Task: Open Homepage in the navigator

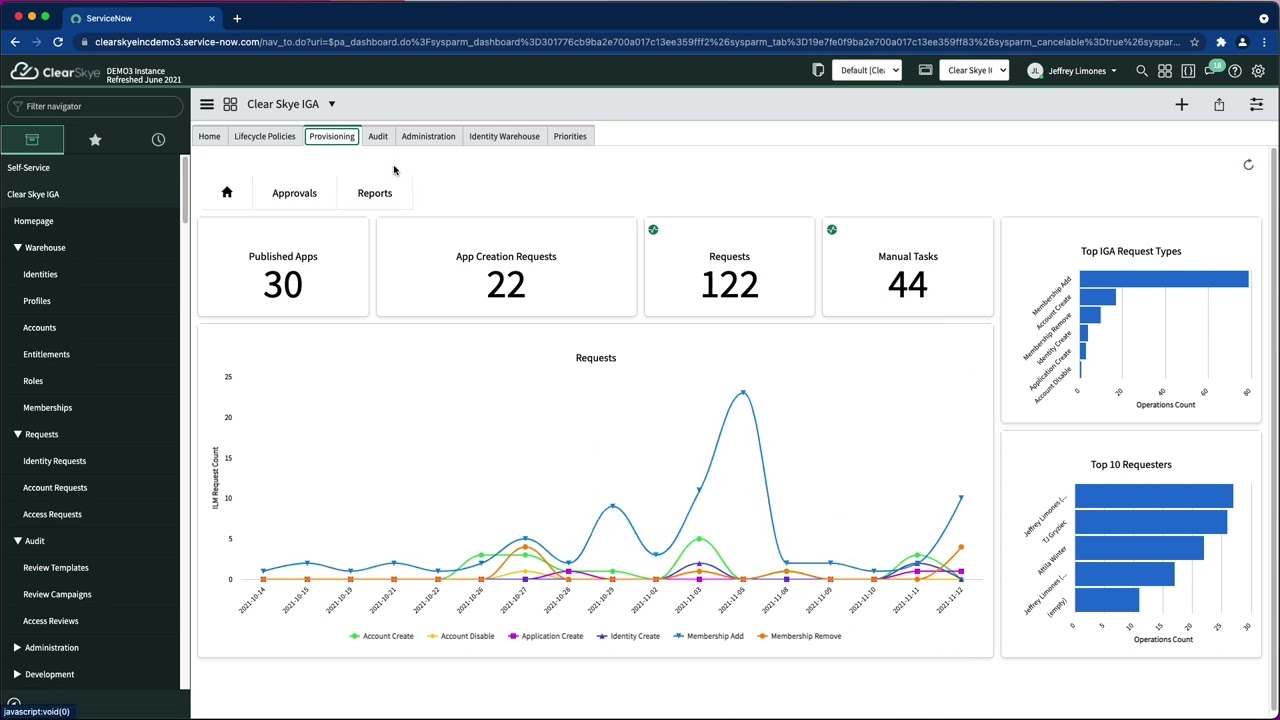Action: click(34, 221)
